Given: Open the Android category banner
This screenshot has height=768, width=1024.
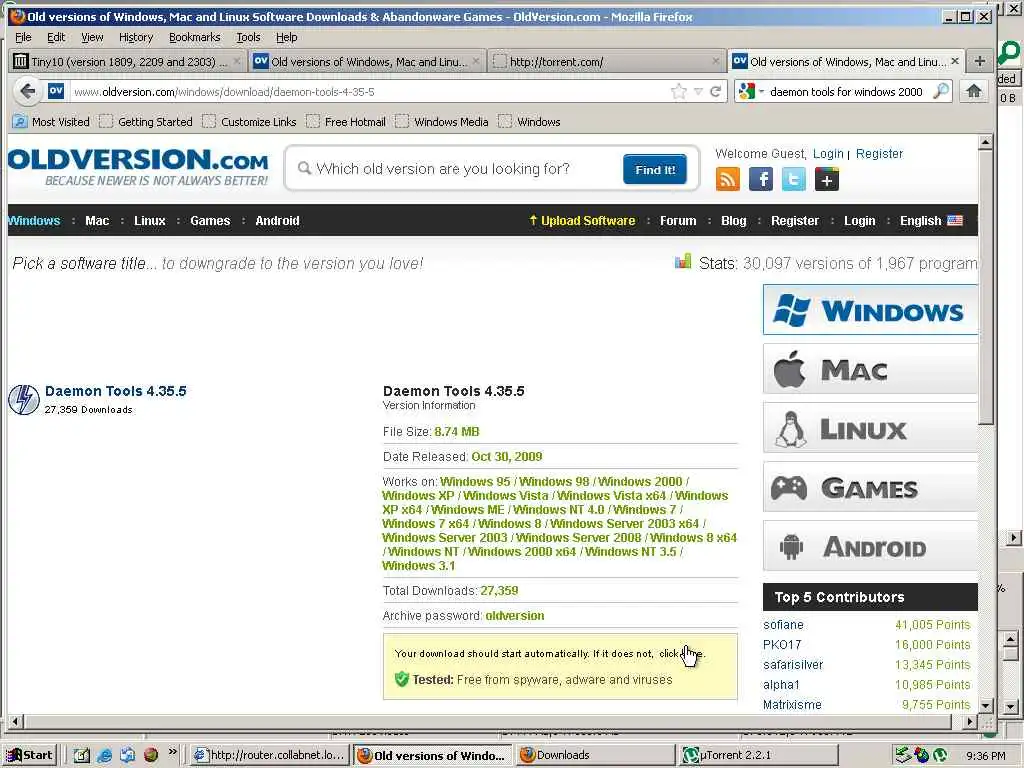Looking at the screenshot, I should point(870,546).
